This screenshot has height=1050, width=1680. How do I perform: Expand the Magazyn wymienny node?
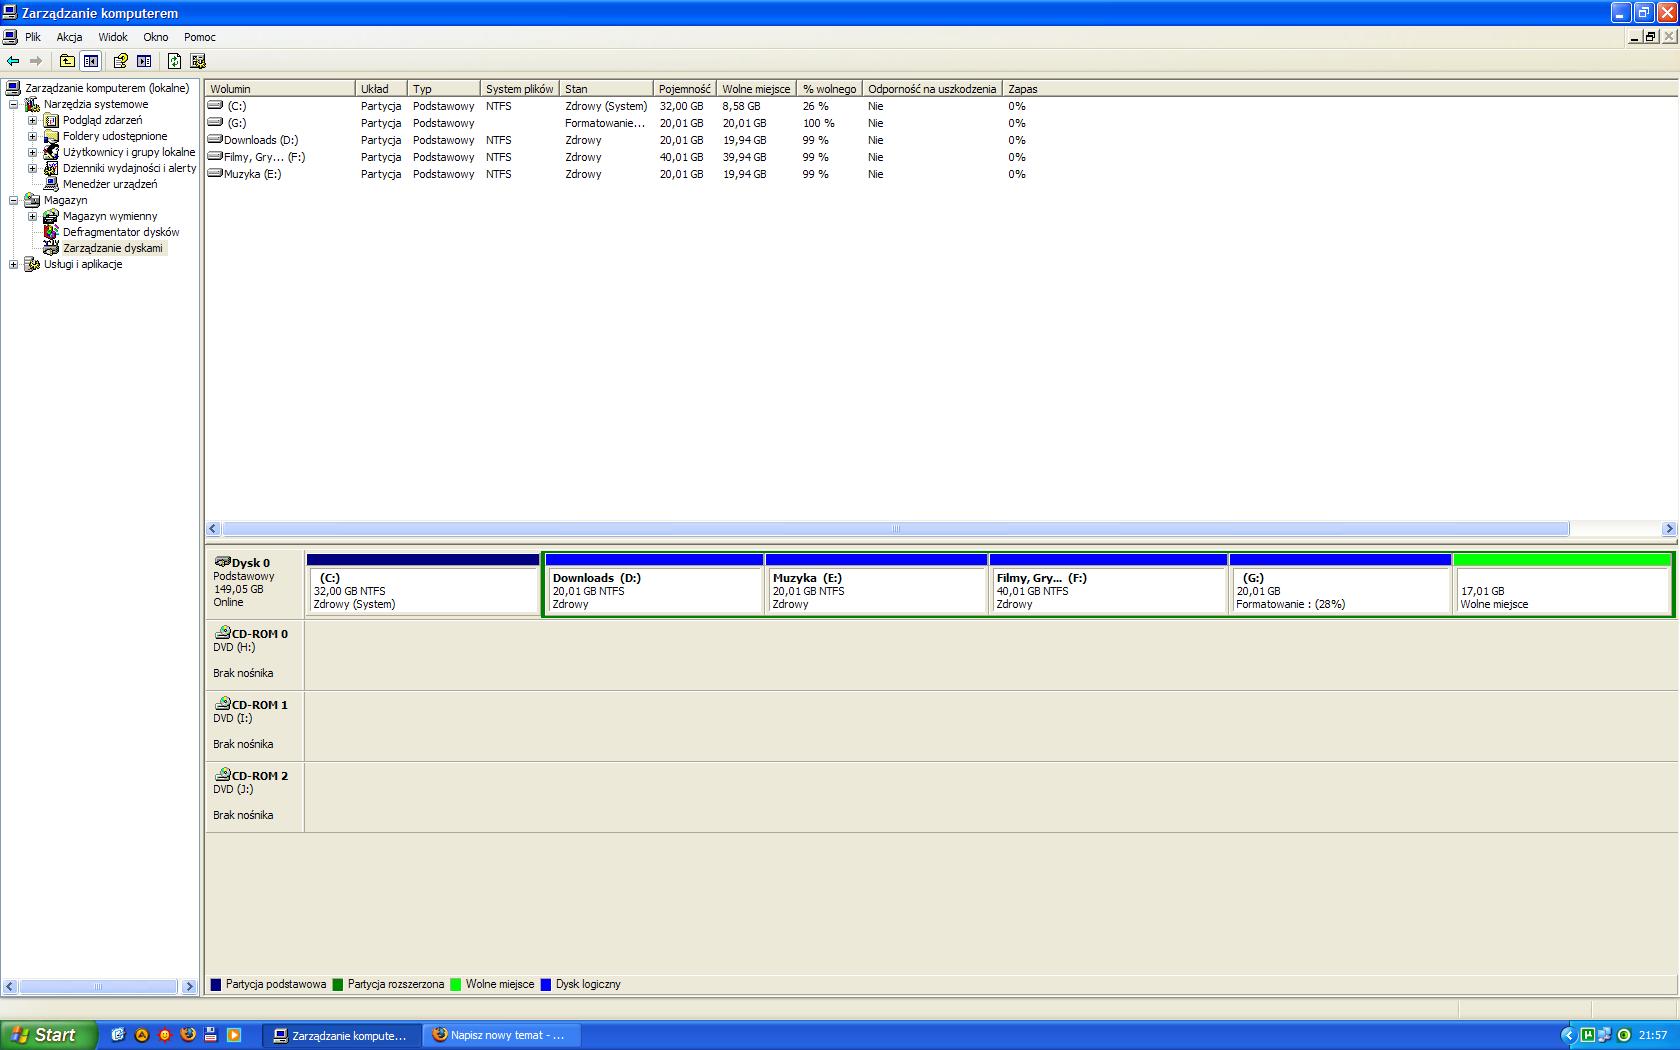[32, 216]
